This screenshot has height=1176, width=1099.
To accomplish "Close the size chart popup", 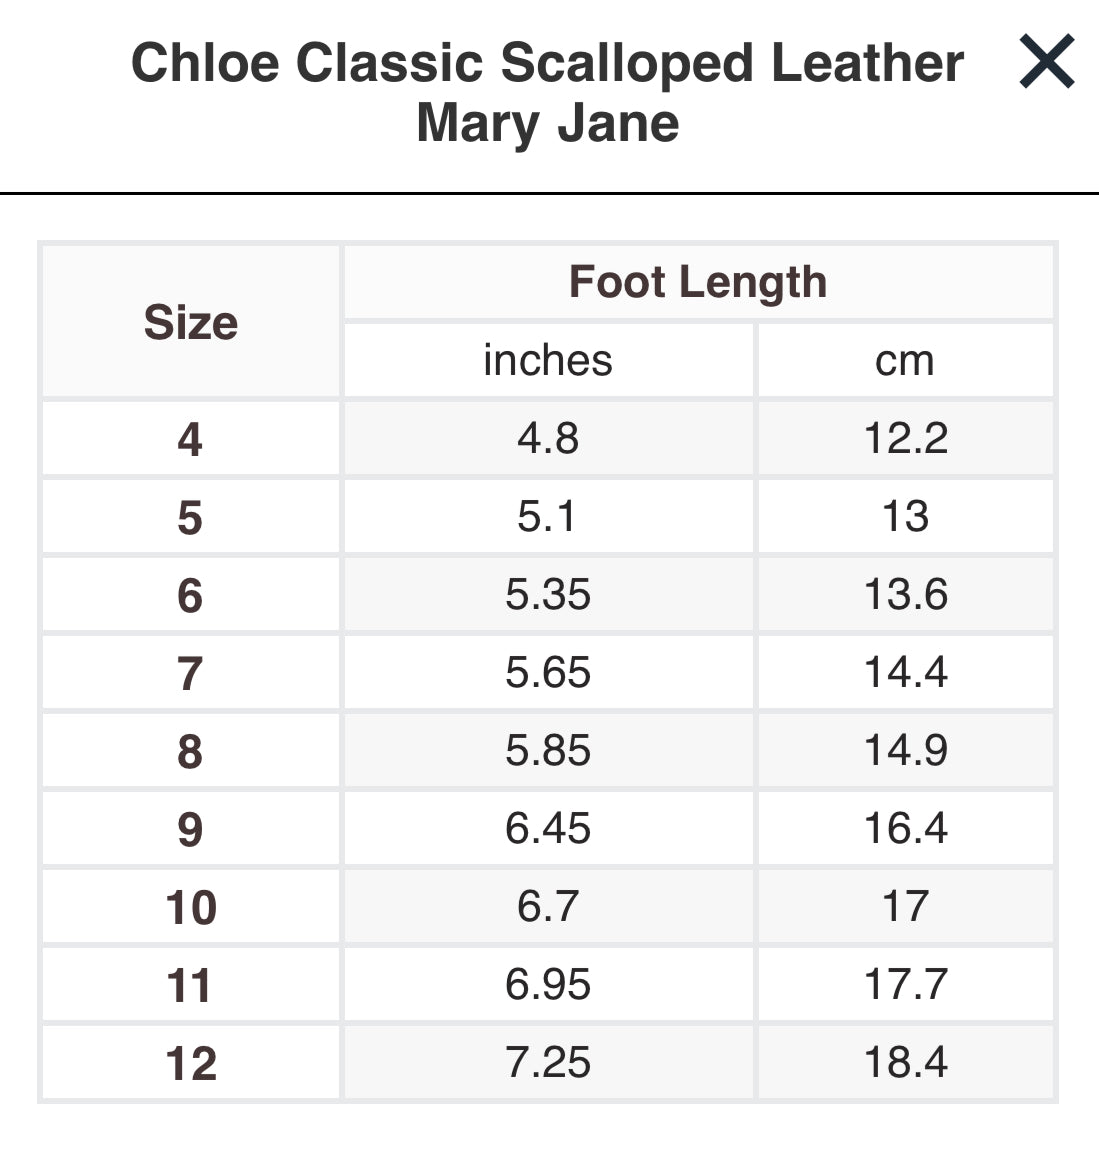I will pos(1046,62).
